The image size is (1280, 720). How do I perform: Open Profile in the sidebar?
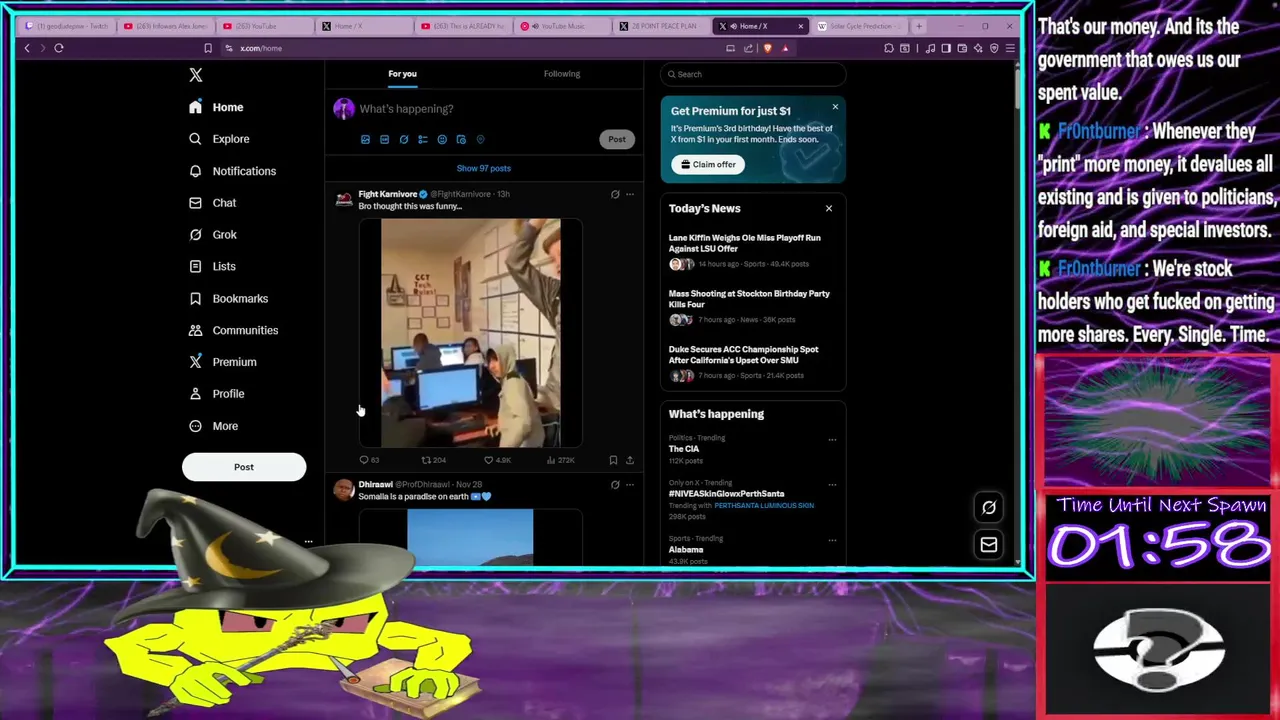(216, 394)
